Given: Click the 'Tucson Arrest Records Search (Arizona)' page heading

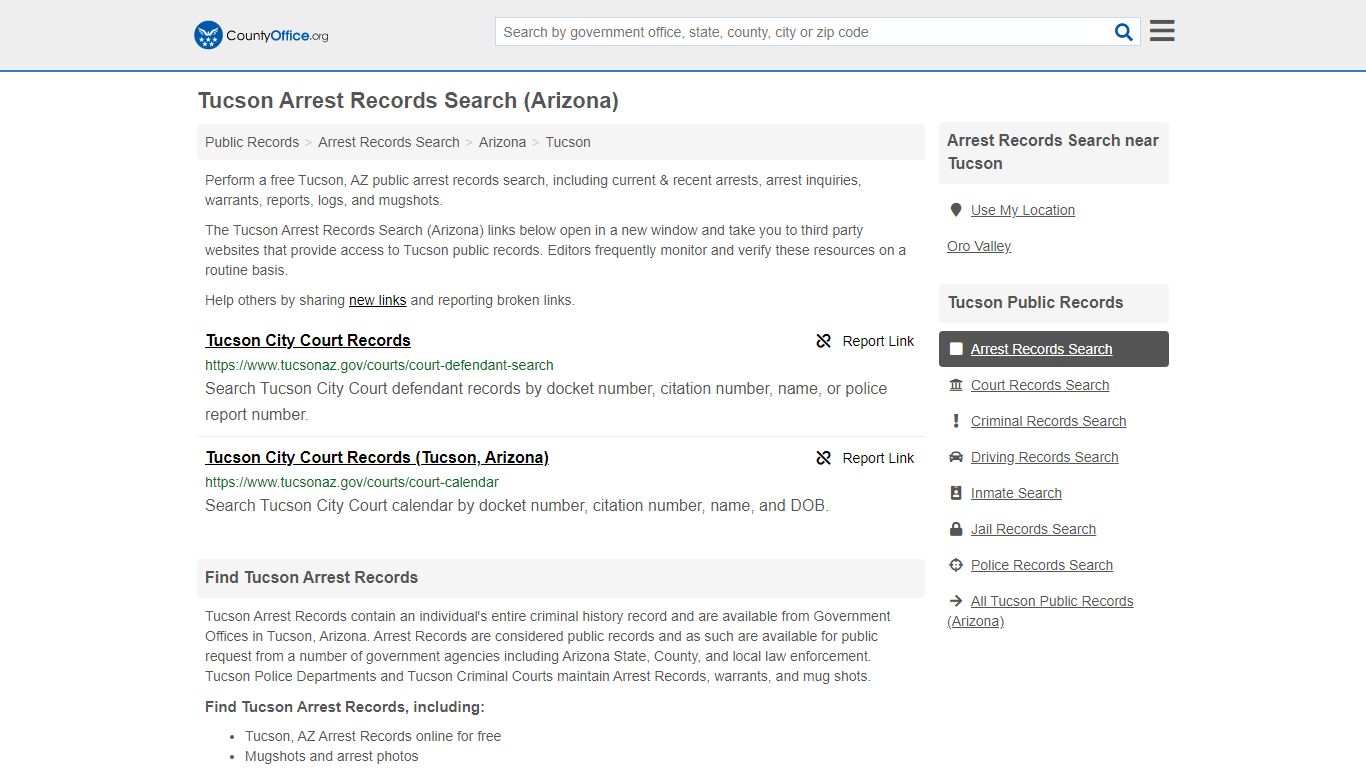Looking at the screenshot, I should tap(408, 101).
